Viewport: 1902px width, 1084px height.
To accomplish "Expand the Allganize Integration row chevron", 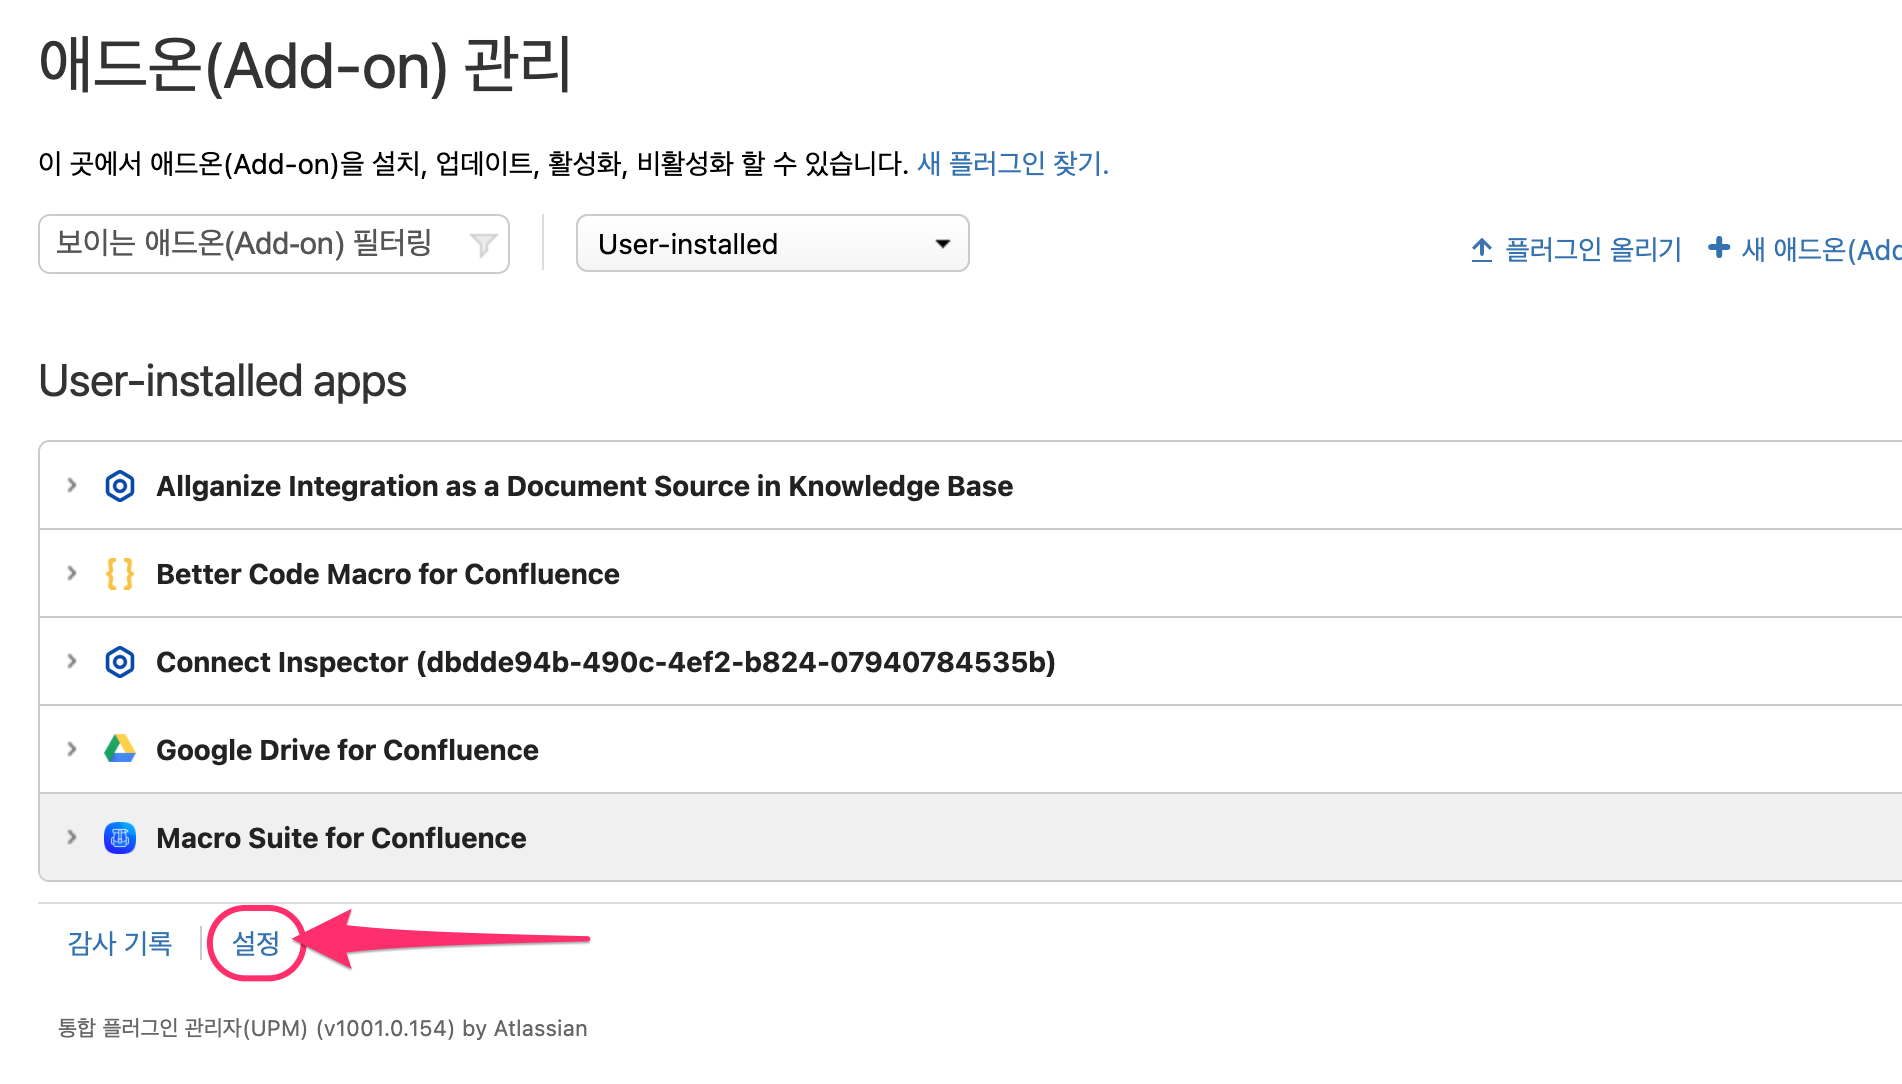I will pos(72,485).
